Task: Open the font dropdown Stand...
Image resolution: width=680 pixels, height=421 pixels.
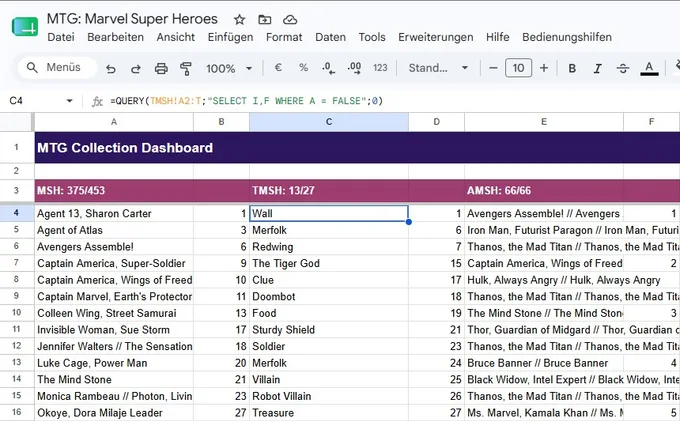Action: [438, 68]
